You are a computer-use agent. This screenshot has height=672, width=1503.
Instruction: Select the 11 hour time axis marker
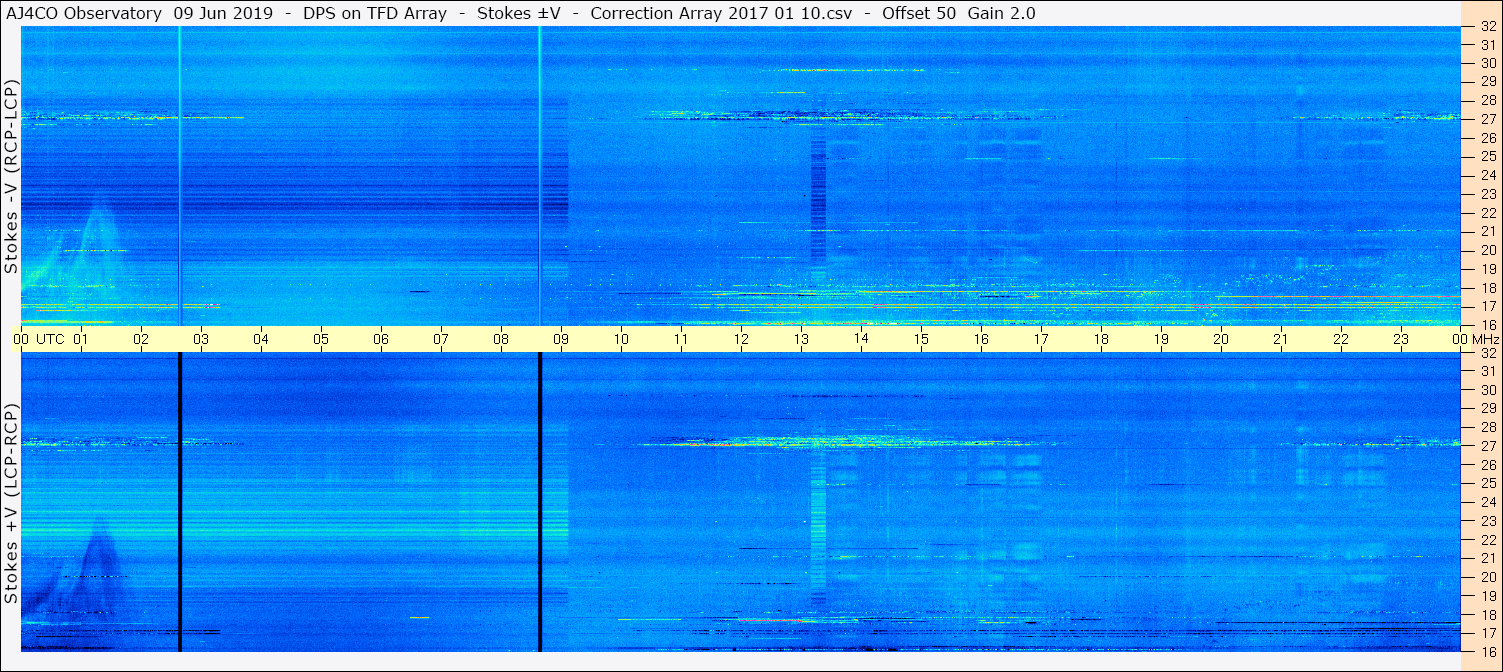[x=681, y=339]
